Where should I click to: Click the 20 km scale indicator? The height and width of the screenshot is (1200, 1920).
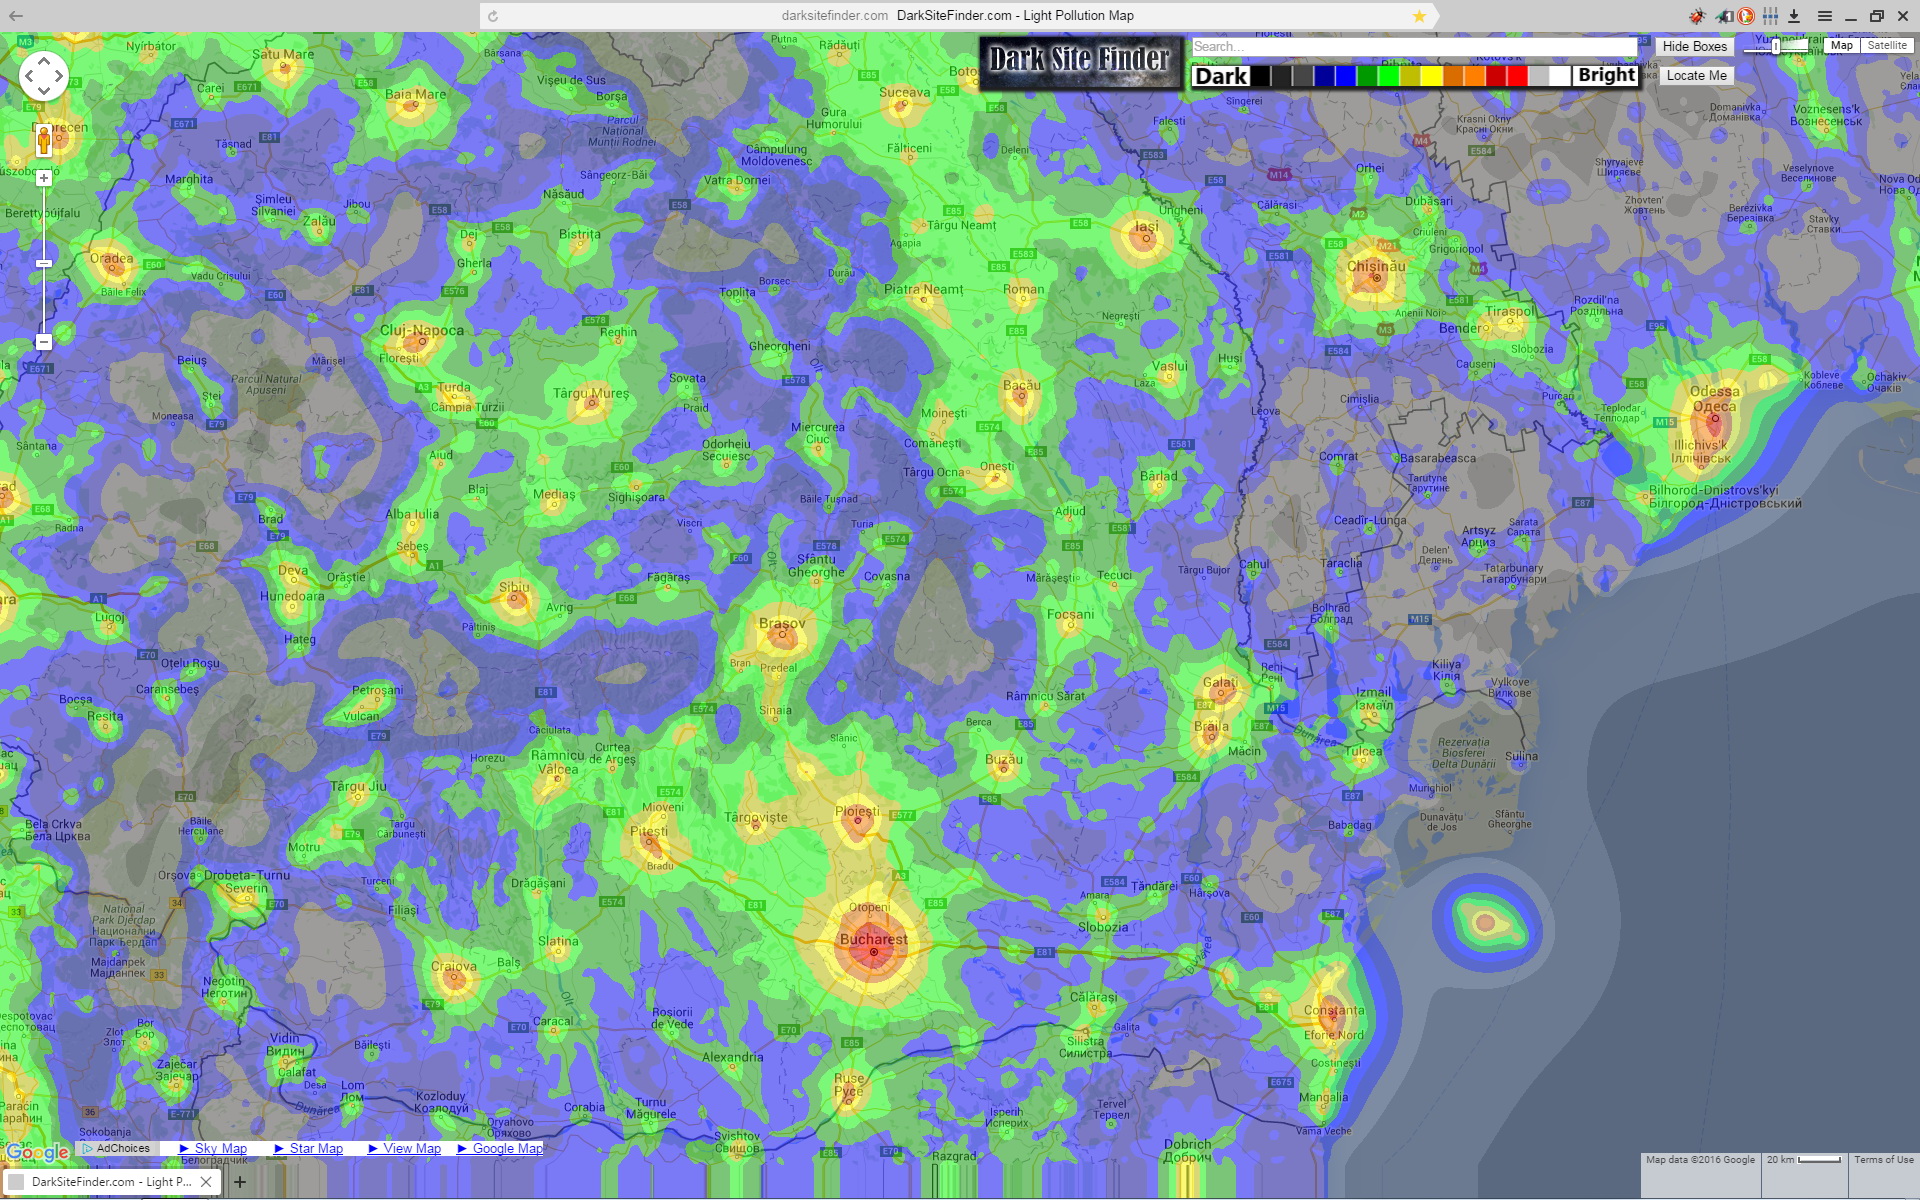point(1803,1160)
